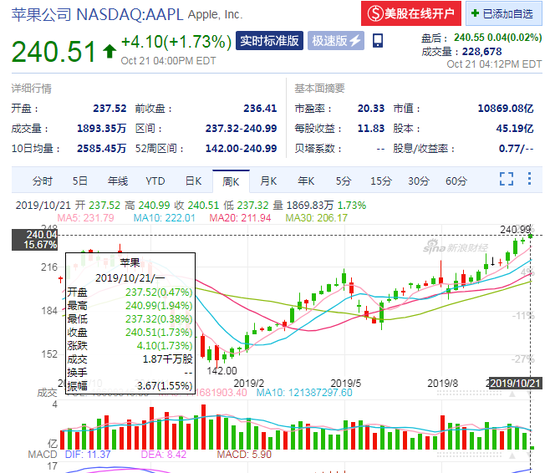550x473 pixels.
Task: Click the 2019/8 axis date label
Action: 442,383
